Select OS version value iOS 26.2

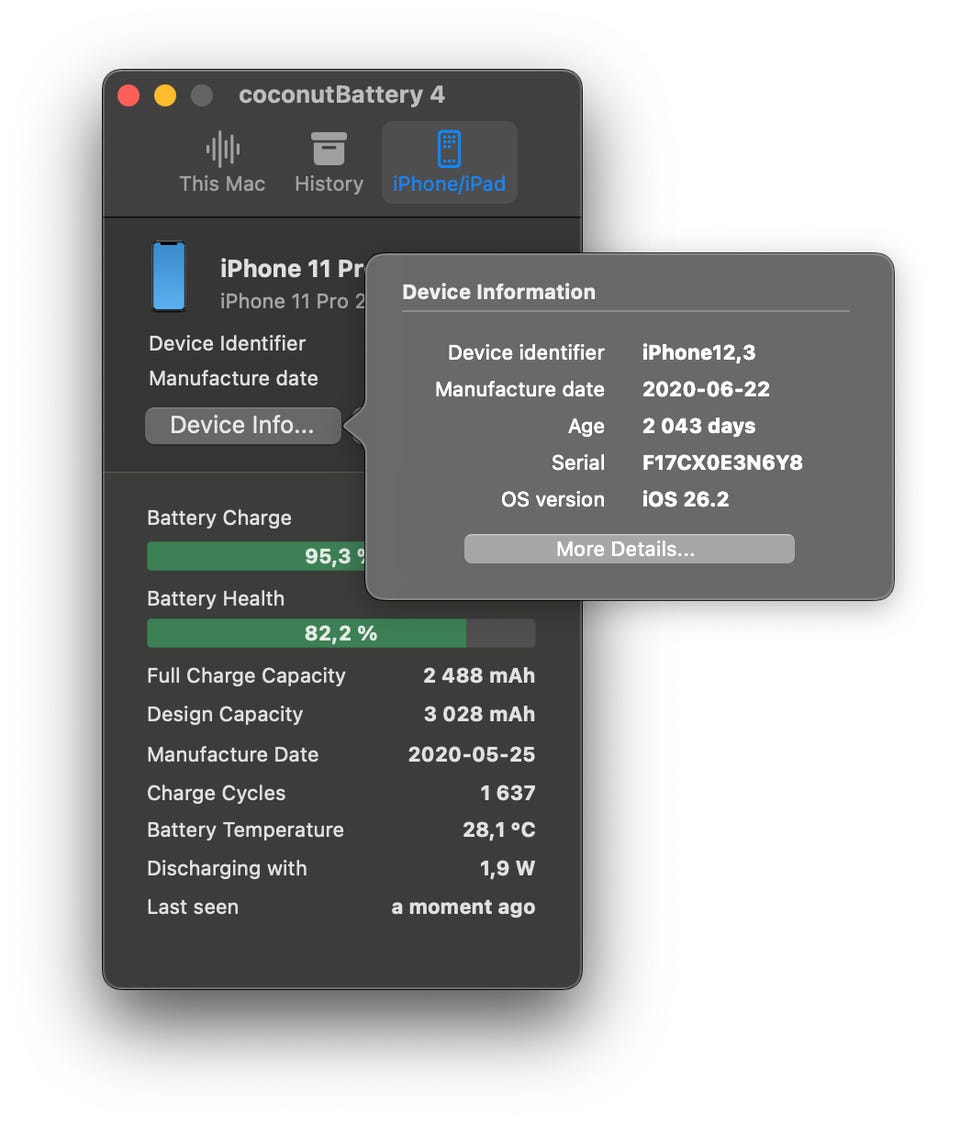pos(685,499)
